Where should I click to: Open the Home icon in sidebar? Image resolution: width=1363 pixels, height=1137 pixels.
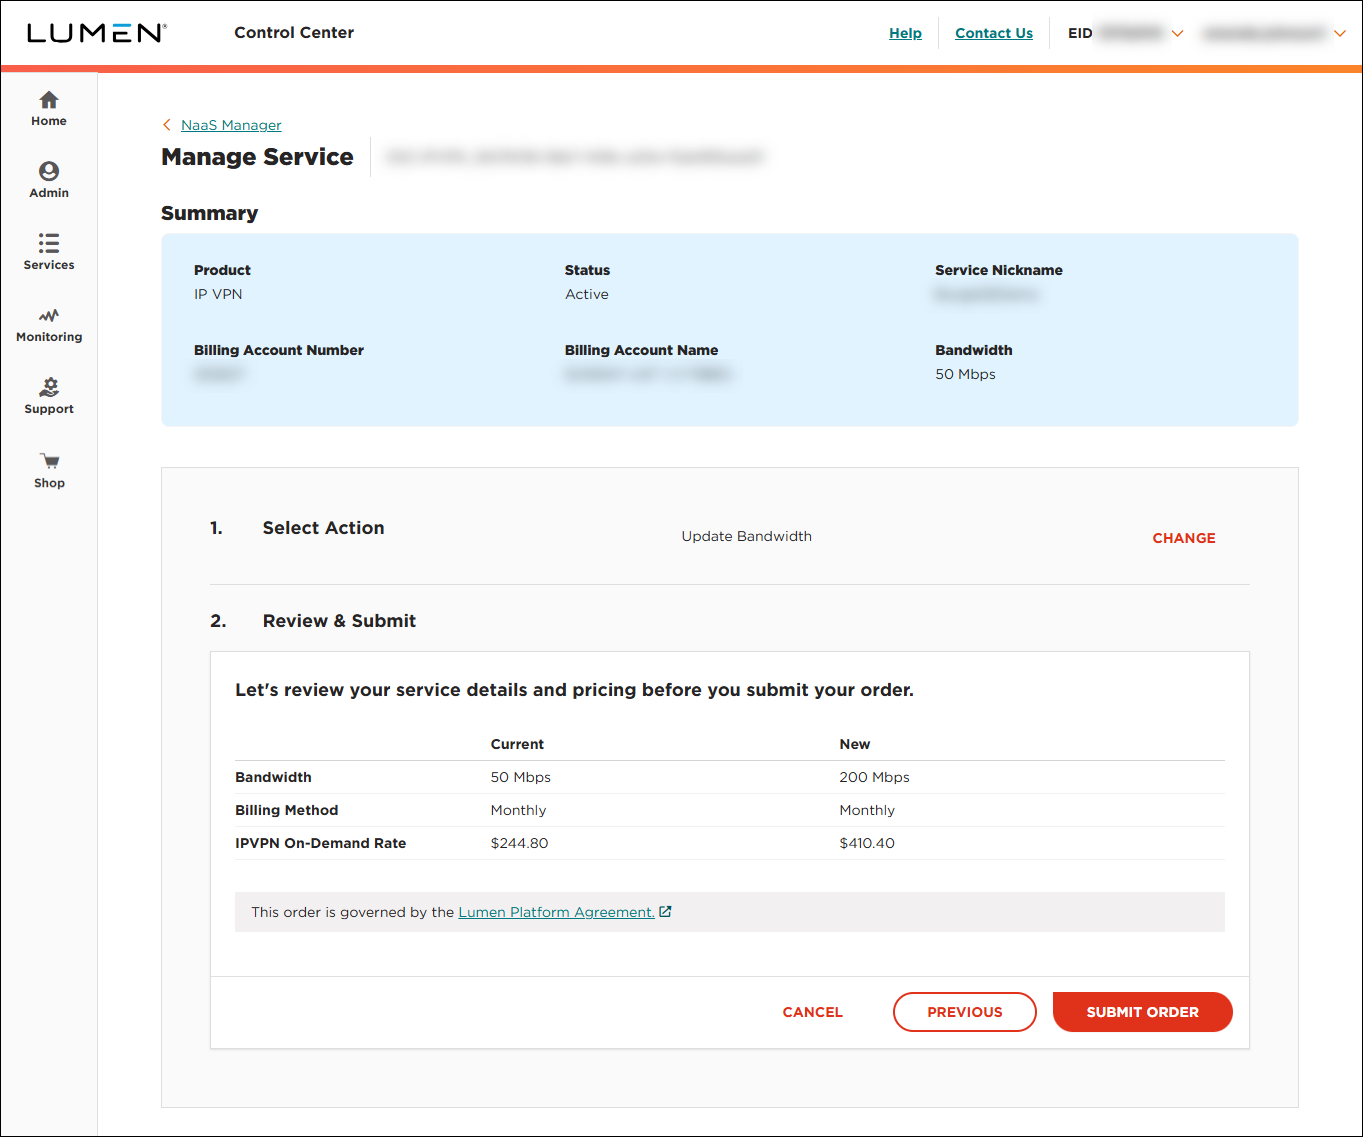49,100
